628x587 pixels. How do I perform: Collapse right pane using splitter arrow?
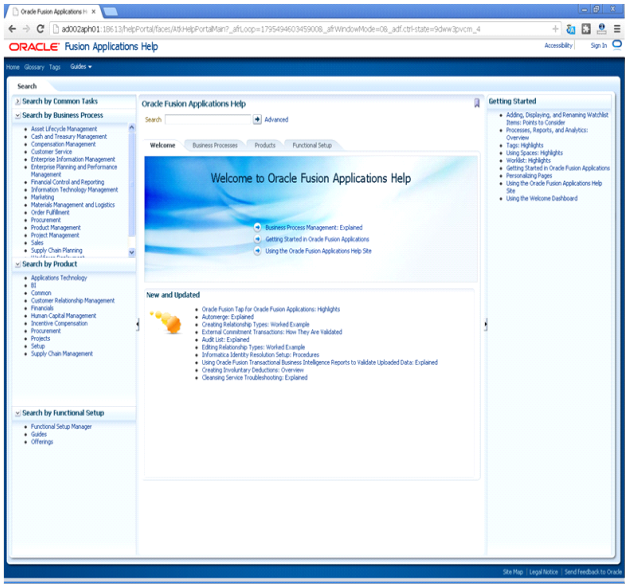(x=485, y=324)
